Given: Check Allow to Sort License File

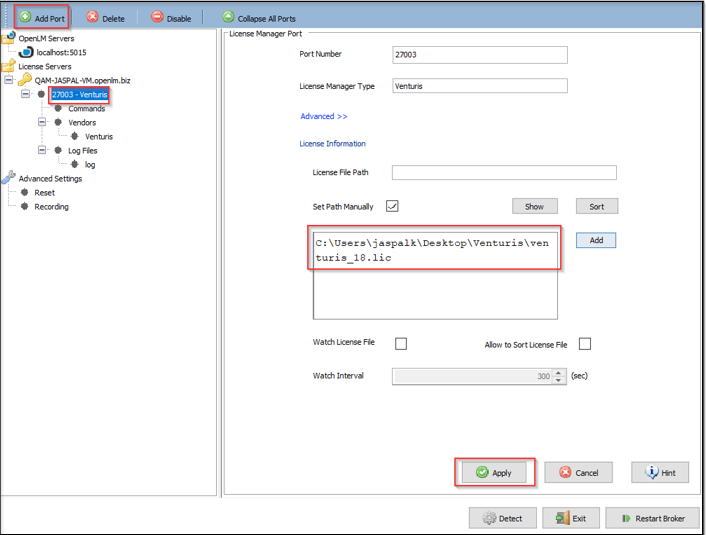Looking at the screenshot, I should [x=585, y=344].
